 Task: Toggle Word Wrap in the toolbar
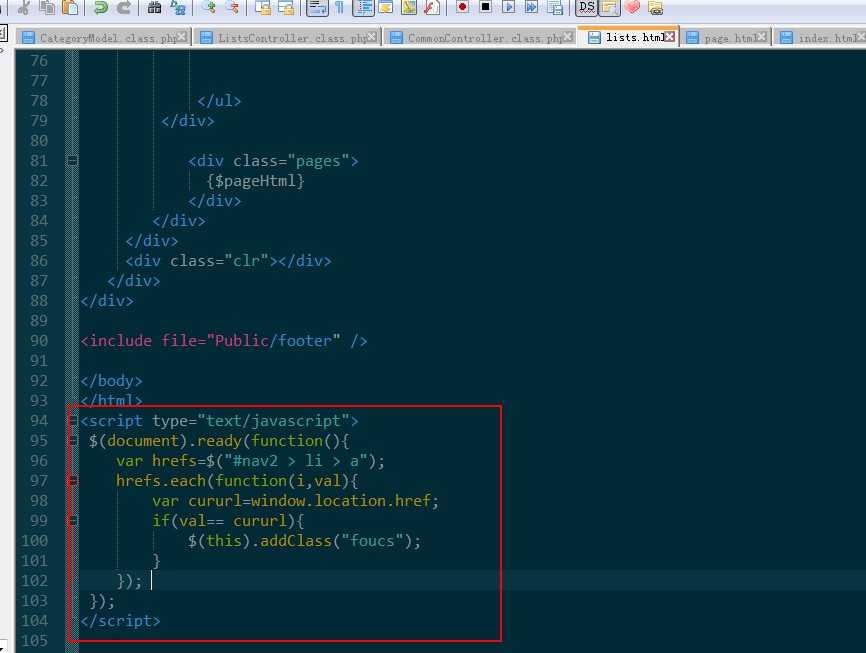point(317,8)
